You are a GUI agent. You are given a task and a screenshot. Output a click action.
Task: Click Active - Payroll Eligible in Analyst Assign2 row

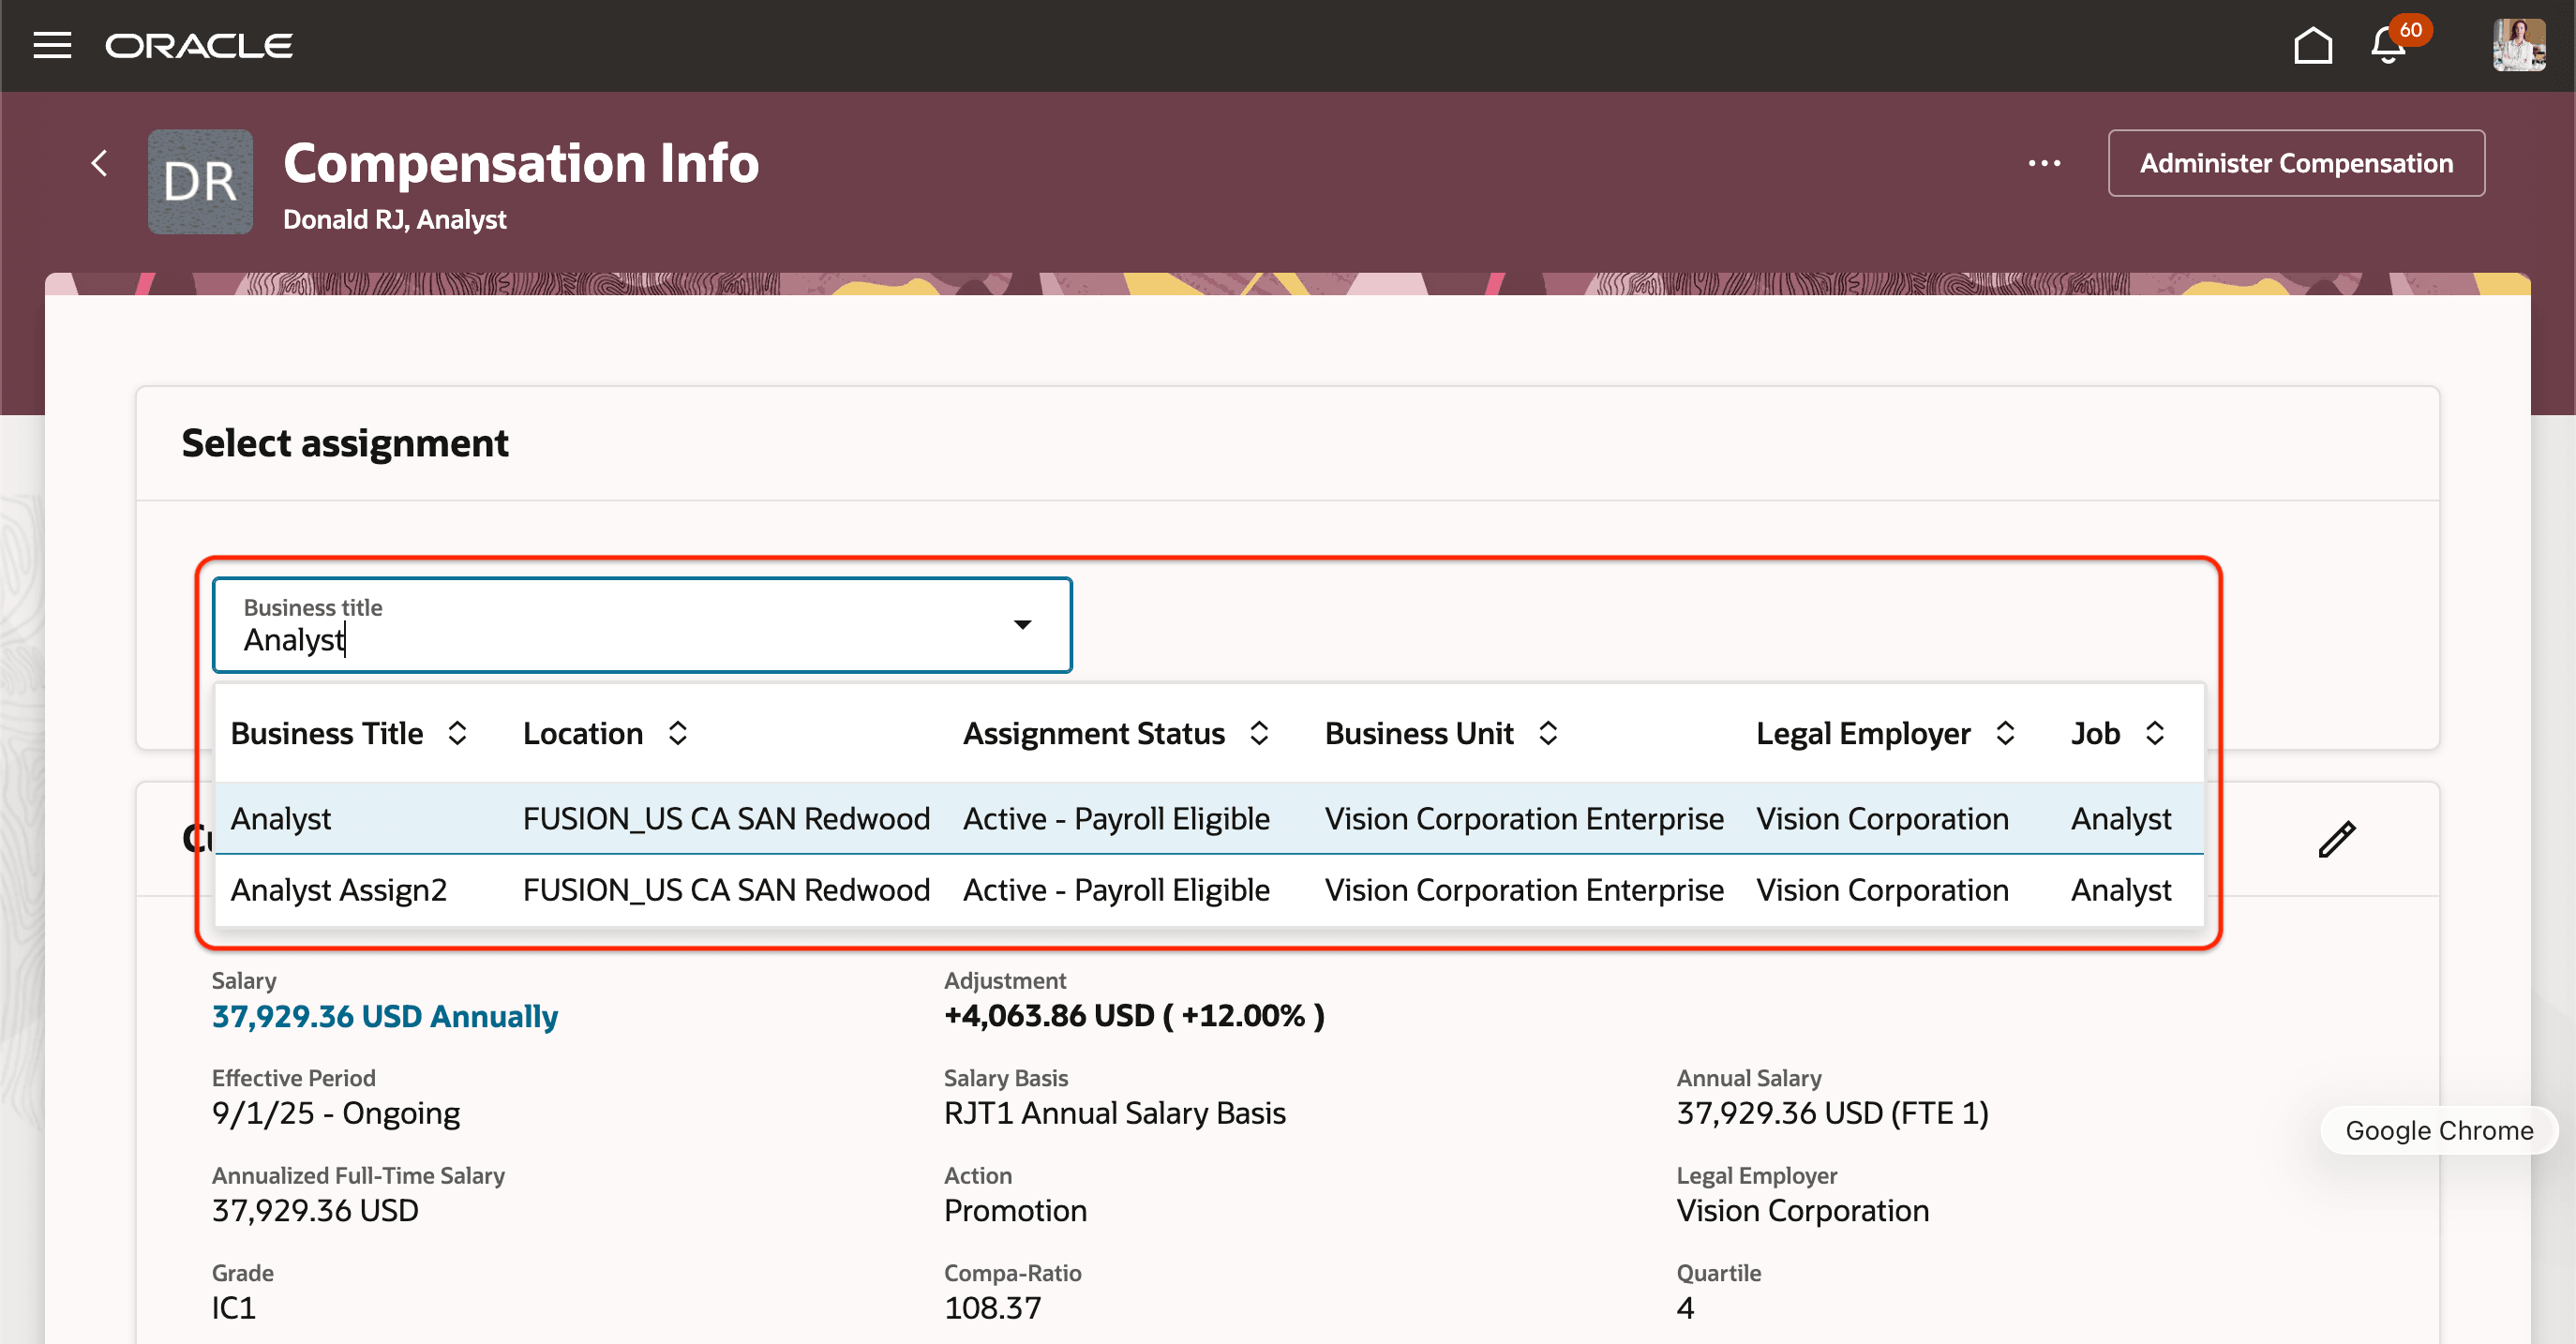pos(1116,890)
